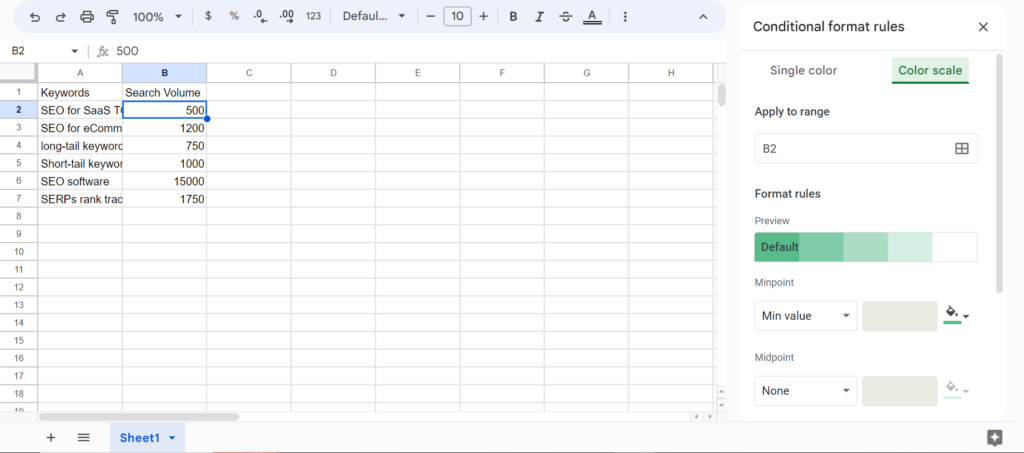The image size is (1024, 453).
Task: Toggle bold formatting
Action: pos(513,17)
